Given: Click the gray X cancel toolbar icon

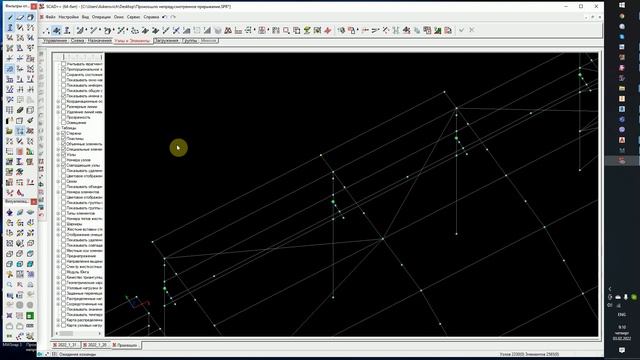Looking at the screenshot, I should click(472, 30).
